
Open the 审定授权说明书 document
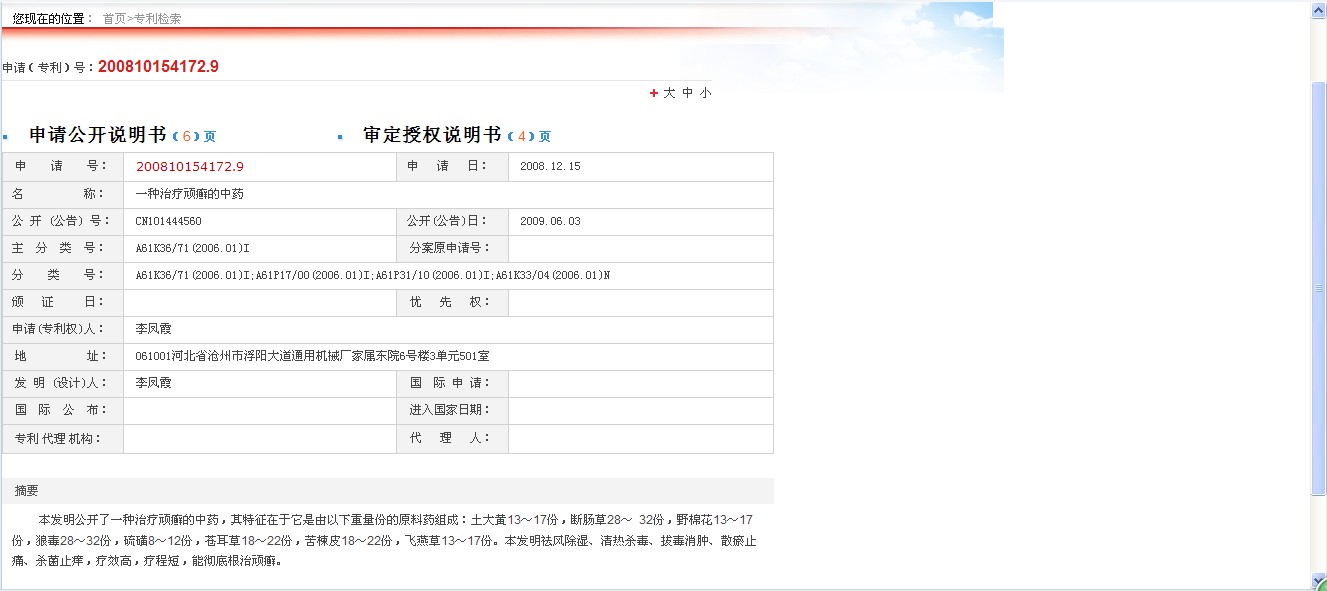tap(432, 135)
